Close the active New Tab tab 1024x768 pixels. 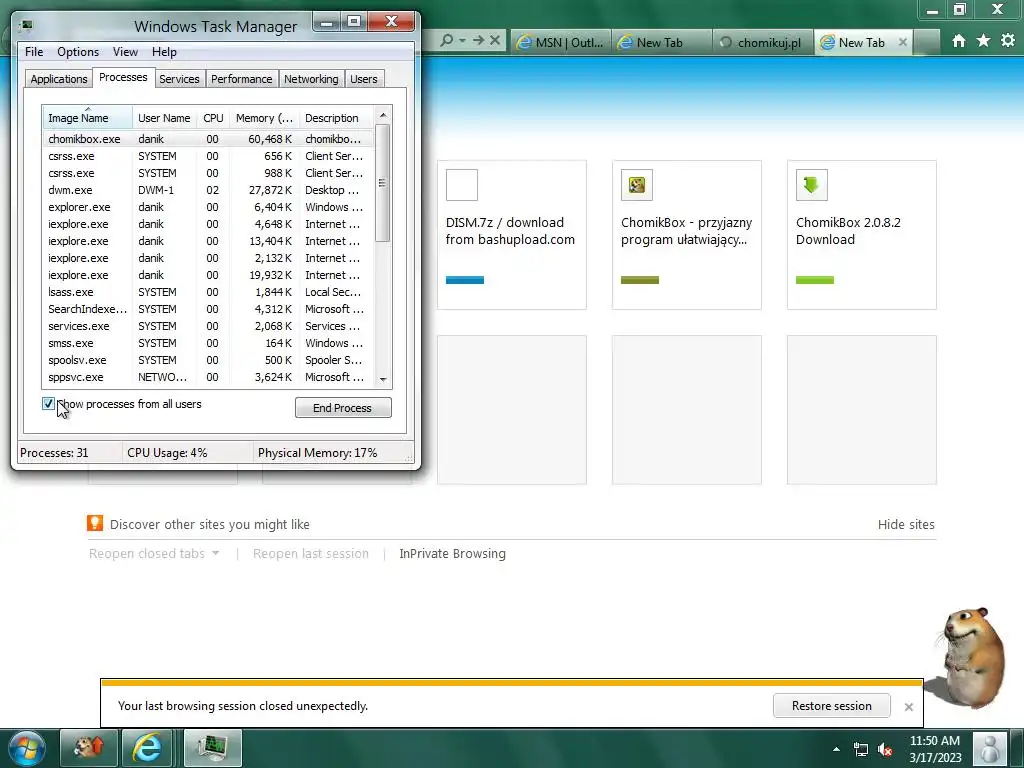[x=903, y=42]
